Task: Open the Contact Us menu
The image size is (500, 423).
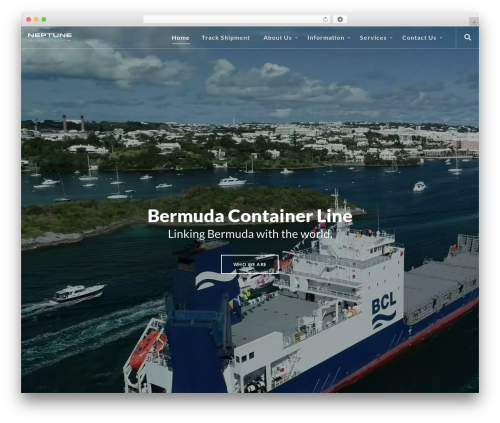Action: (419, 38)
